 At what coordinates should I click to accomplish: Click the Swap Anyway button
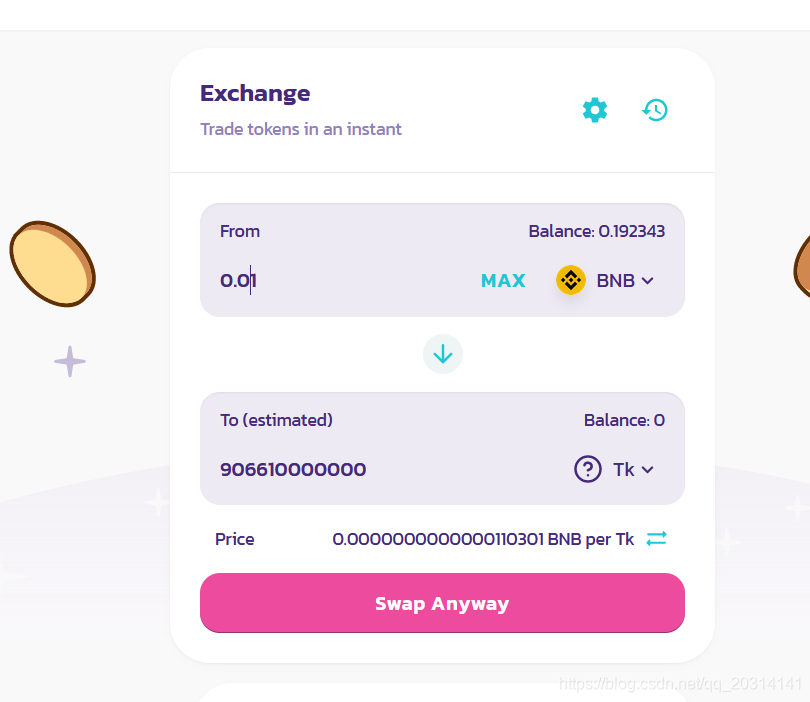point(442,603)
